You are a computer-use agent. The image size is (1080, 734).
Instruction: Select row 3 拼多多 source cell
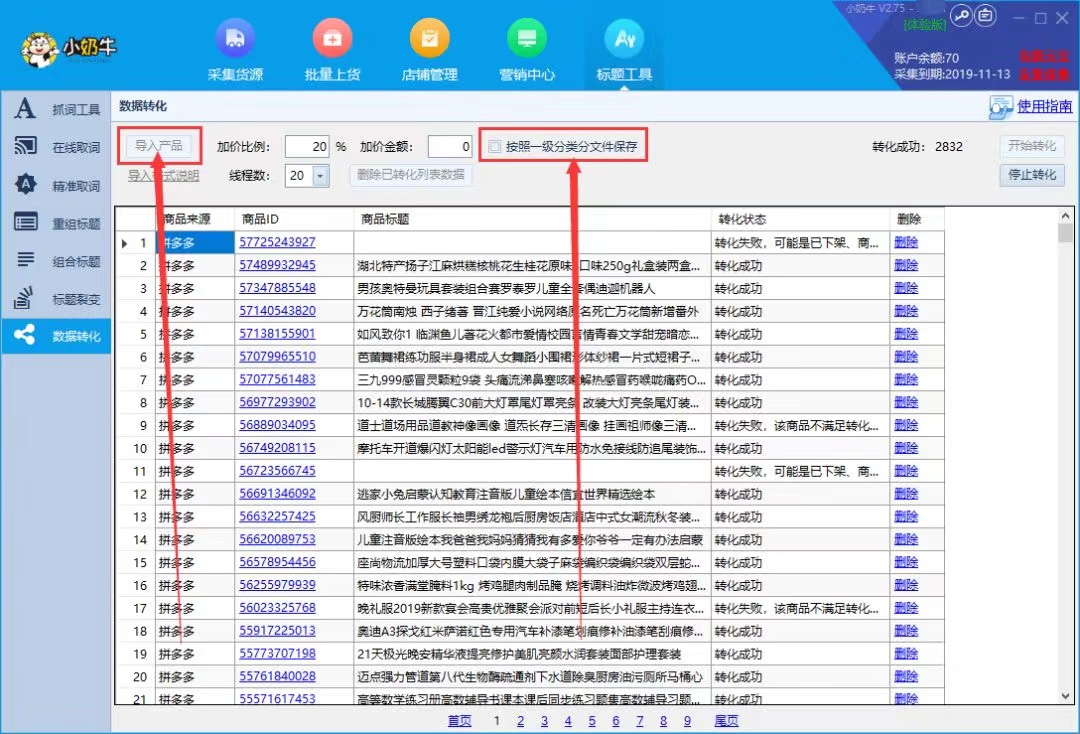click(195, 288)
